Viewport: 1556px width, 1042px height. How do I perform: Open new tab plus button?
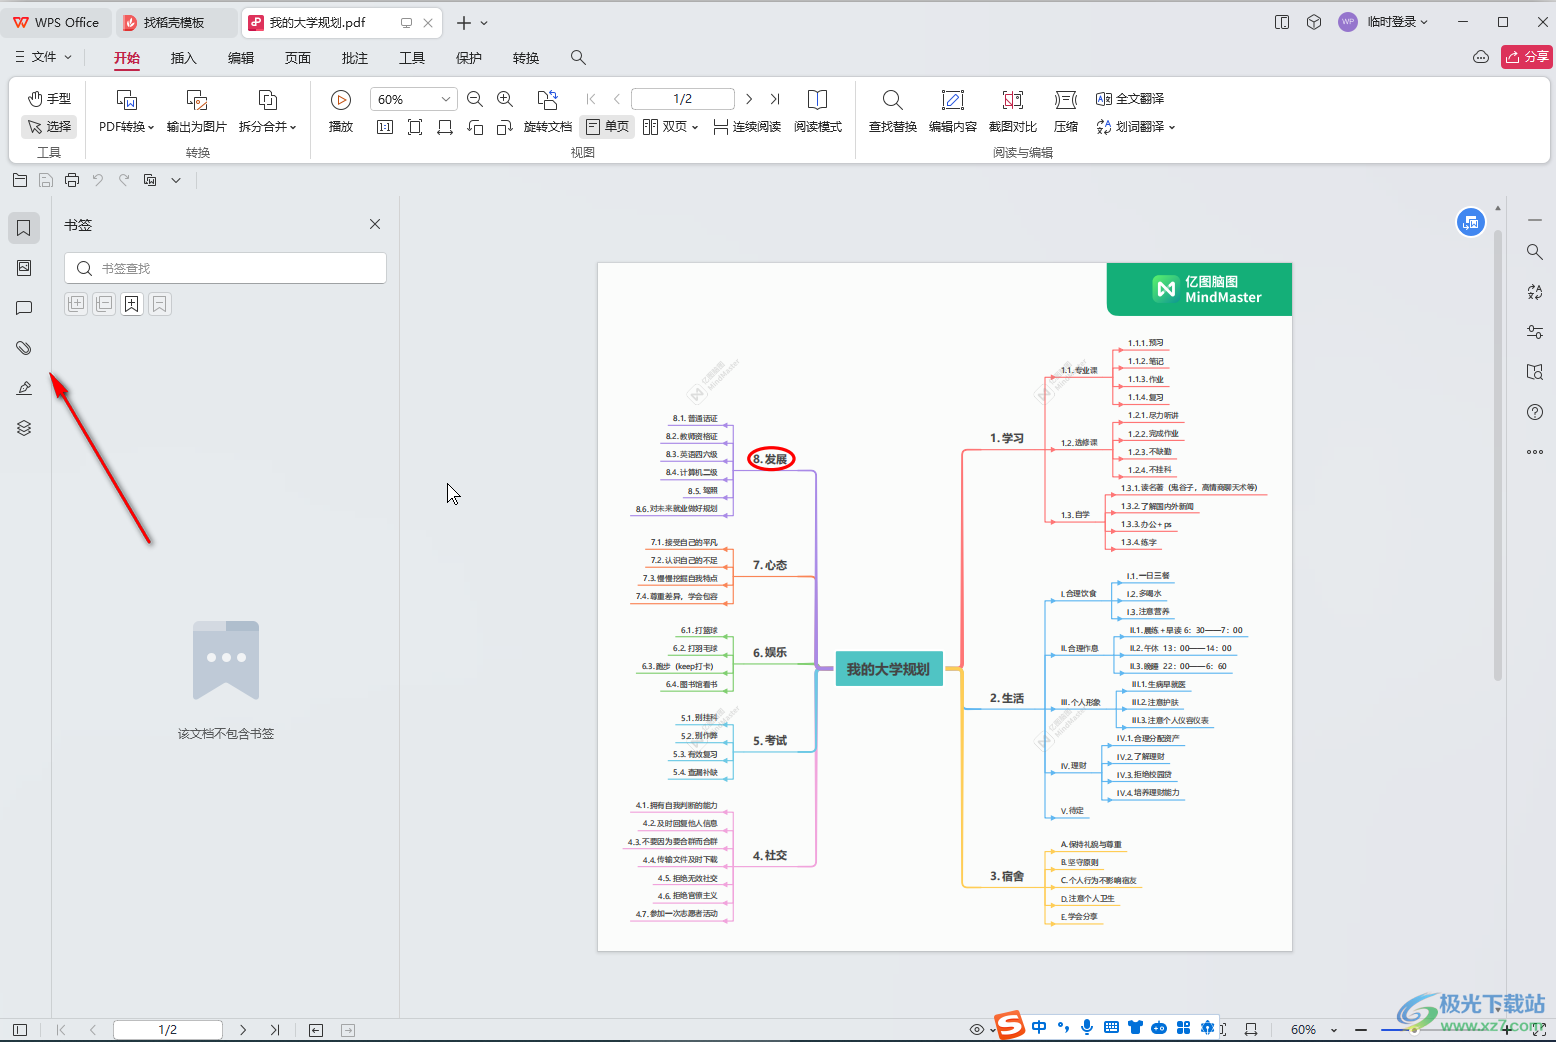pos(463,23)
